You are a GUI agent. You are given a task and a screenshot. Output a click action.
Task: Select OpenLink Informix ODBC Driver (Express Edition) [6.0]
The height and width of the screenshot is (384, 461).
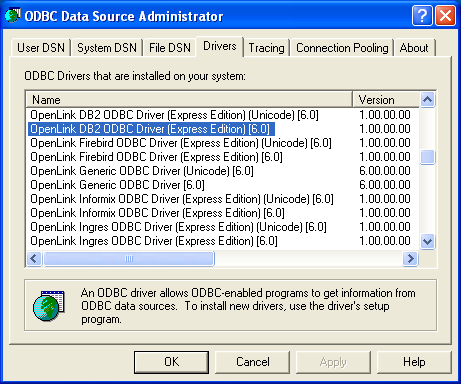pos(157,213)
